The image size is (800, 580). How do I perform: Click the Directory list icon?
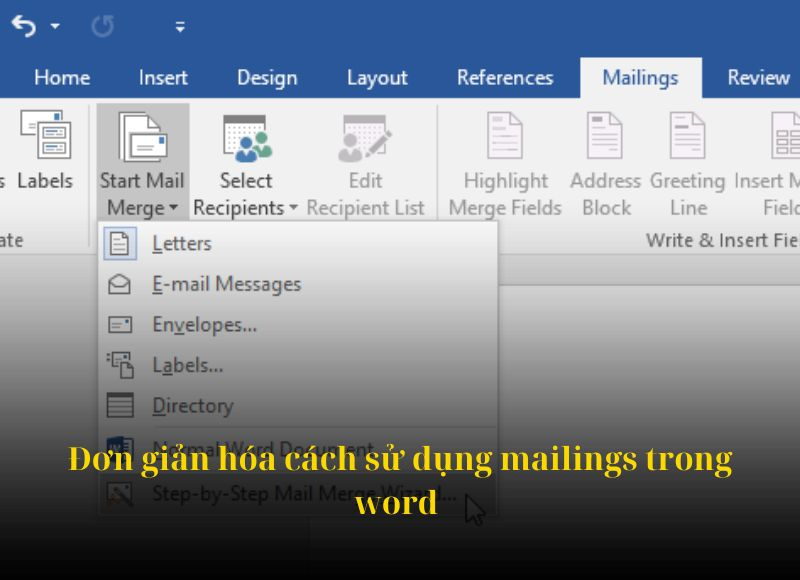(x=120, y=406)
